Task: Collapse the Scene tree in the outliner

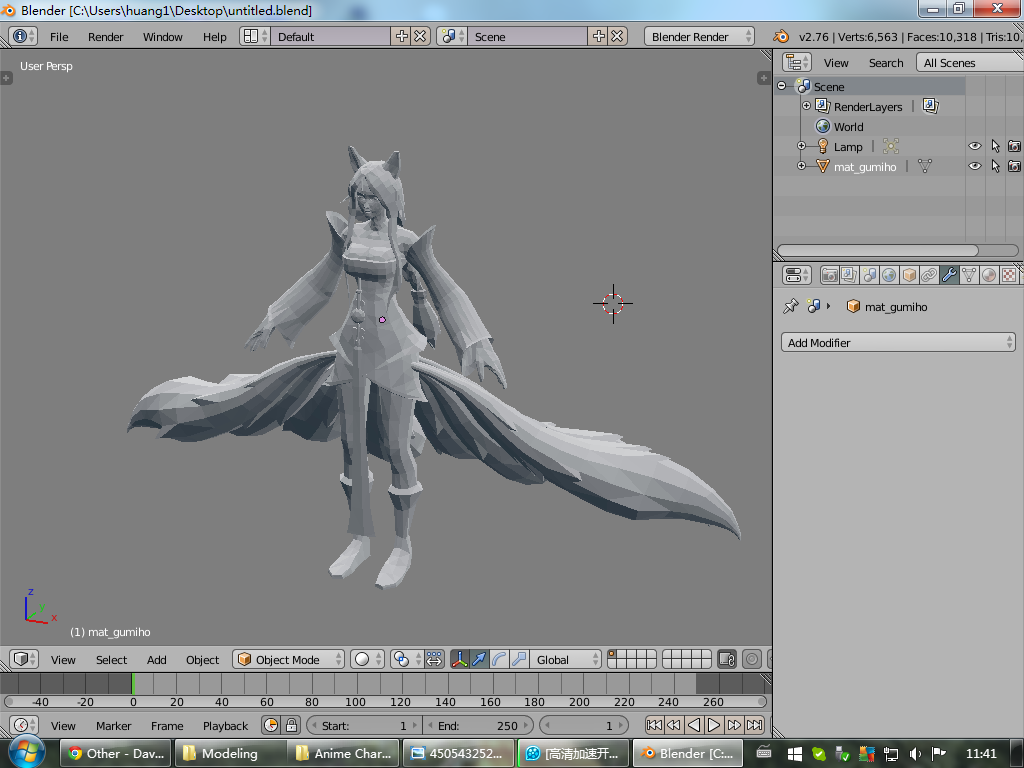Action: click(x=782, y=86)
